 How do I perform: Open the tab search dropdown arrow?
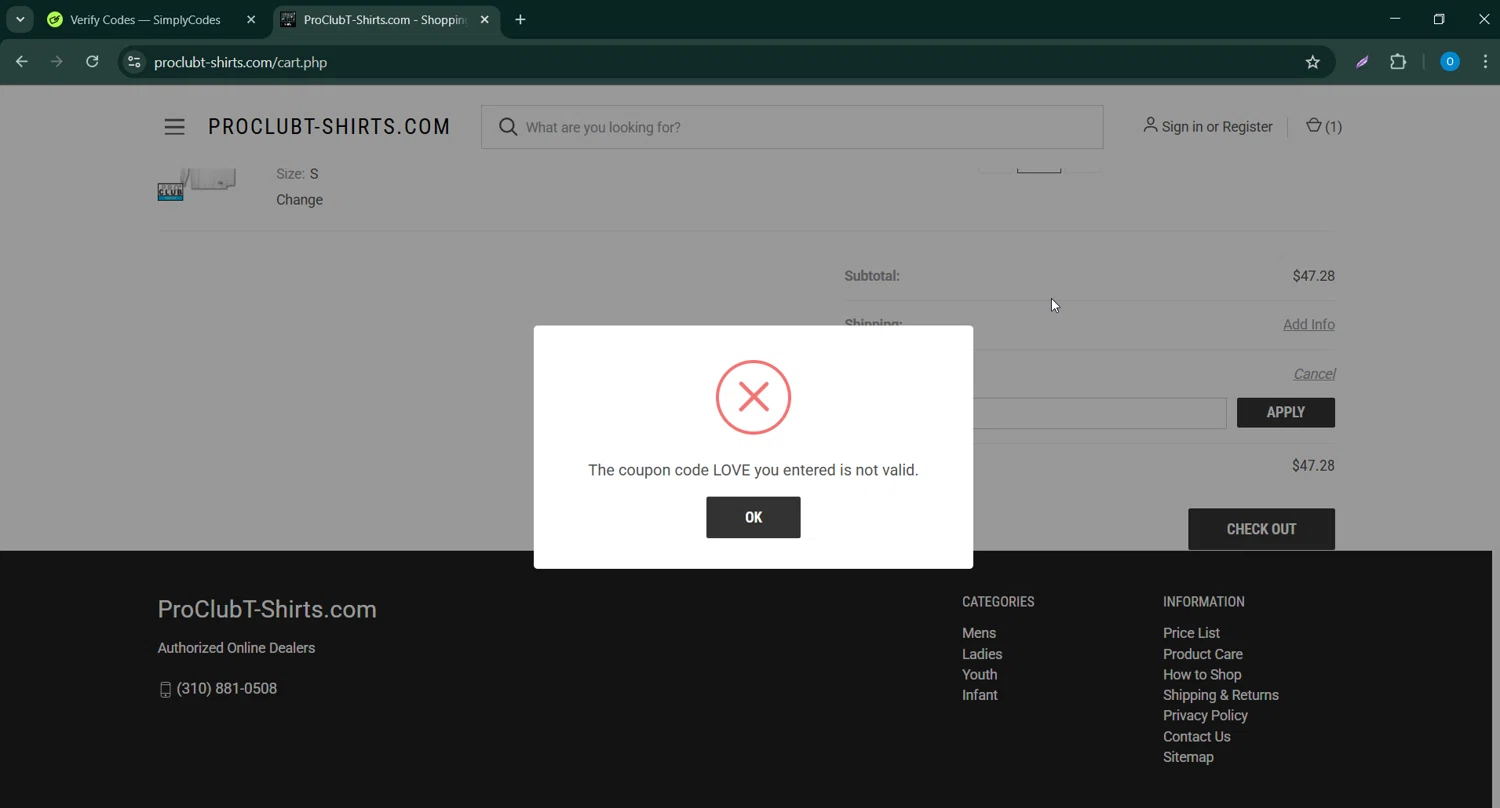pos(20,20)
